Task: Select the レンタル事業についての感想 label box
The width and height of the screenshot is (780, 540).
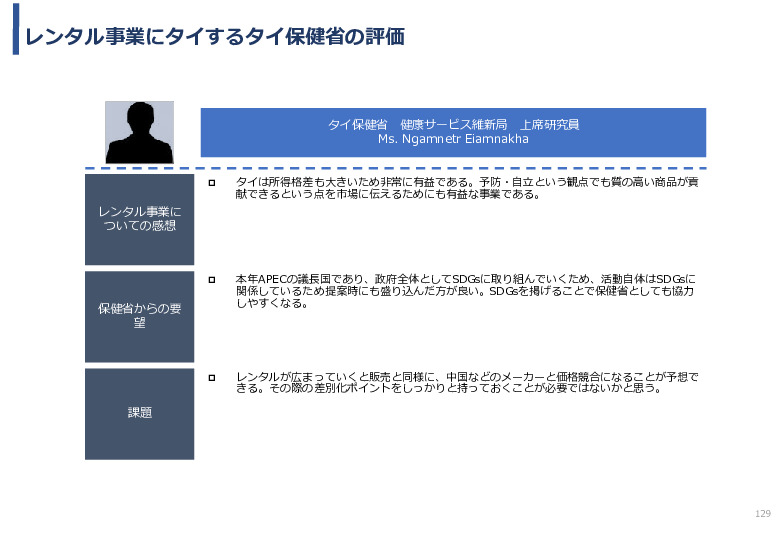Action: [139, 219]
